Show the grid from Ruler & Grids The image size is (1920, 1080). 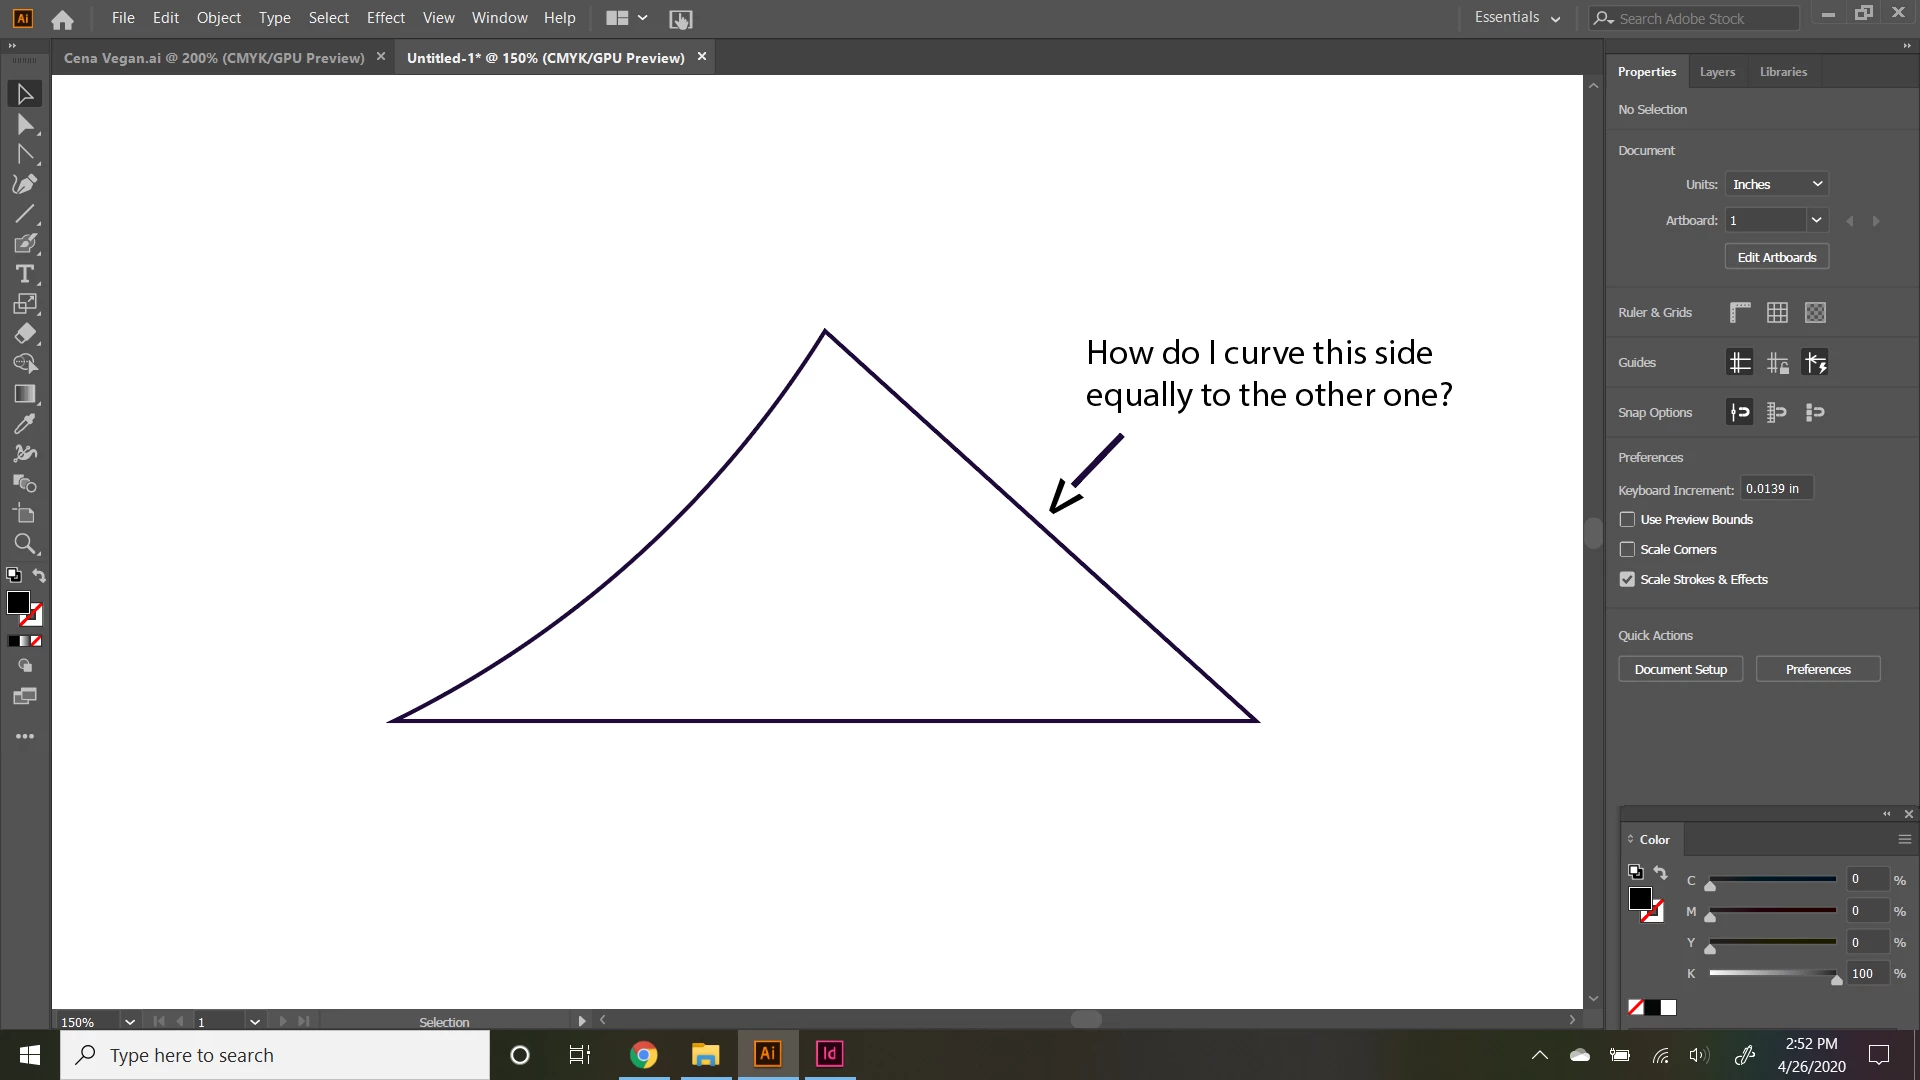tap(1777, 313)
